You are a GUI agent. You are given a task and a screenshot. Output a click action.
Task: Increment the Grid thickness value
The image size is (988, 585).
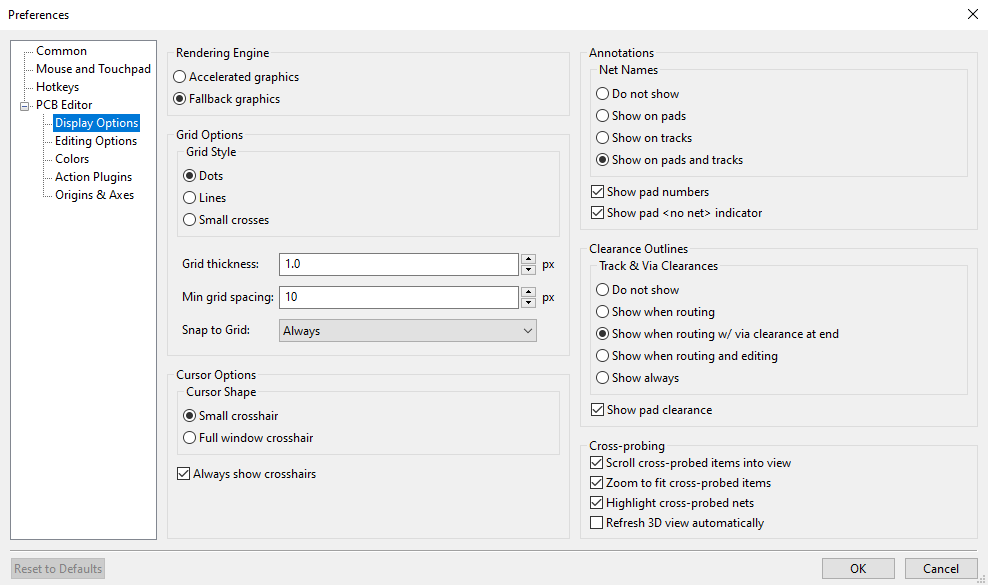tap(528, 259)
